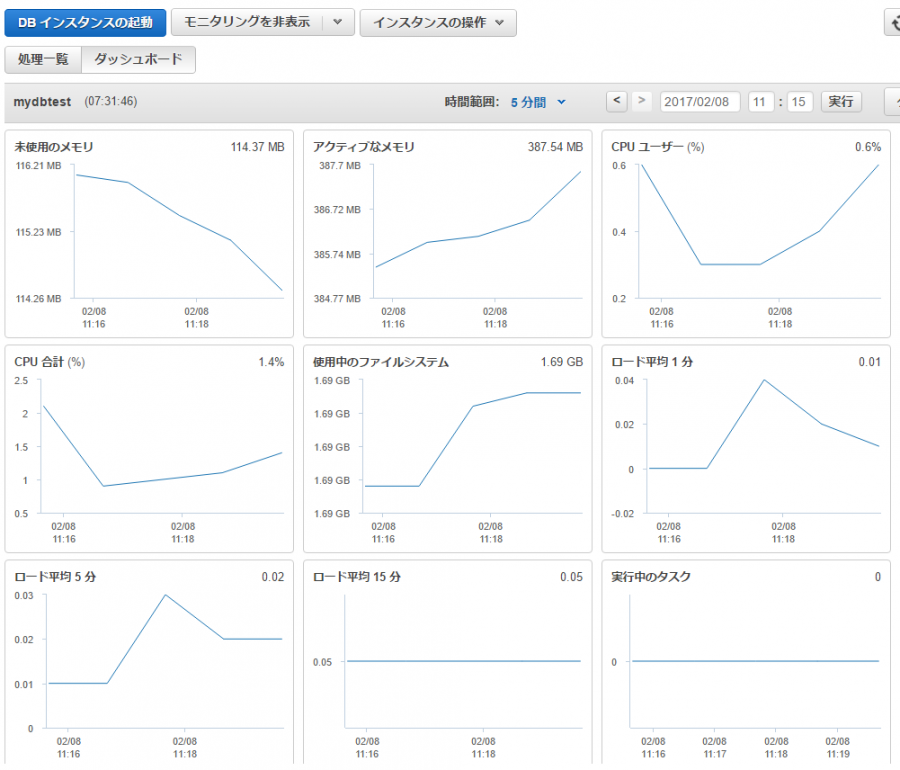Click the 実行 button
Viewport: 900px width, 770px height.
841,102
